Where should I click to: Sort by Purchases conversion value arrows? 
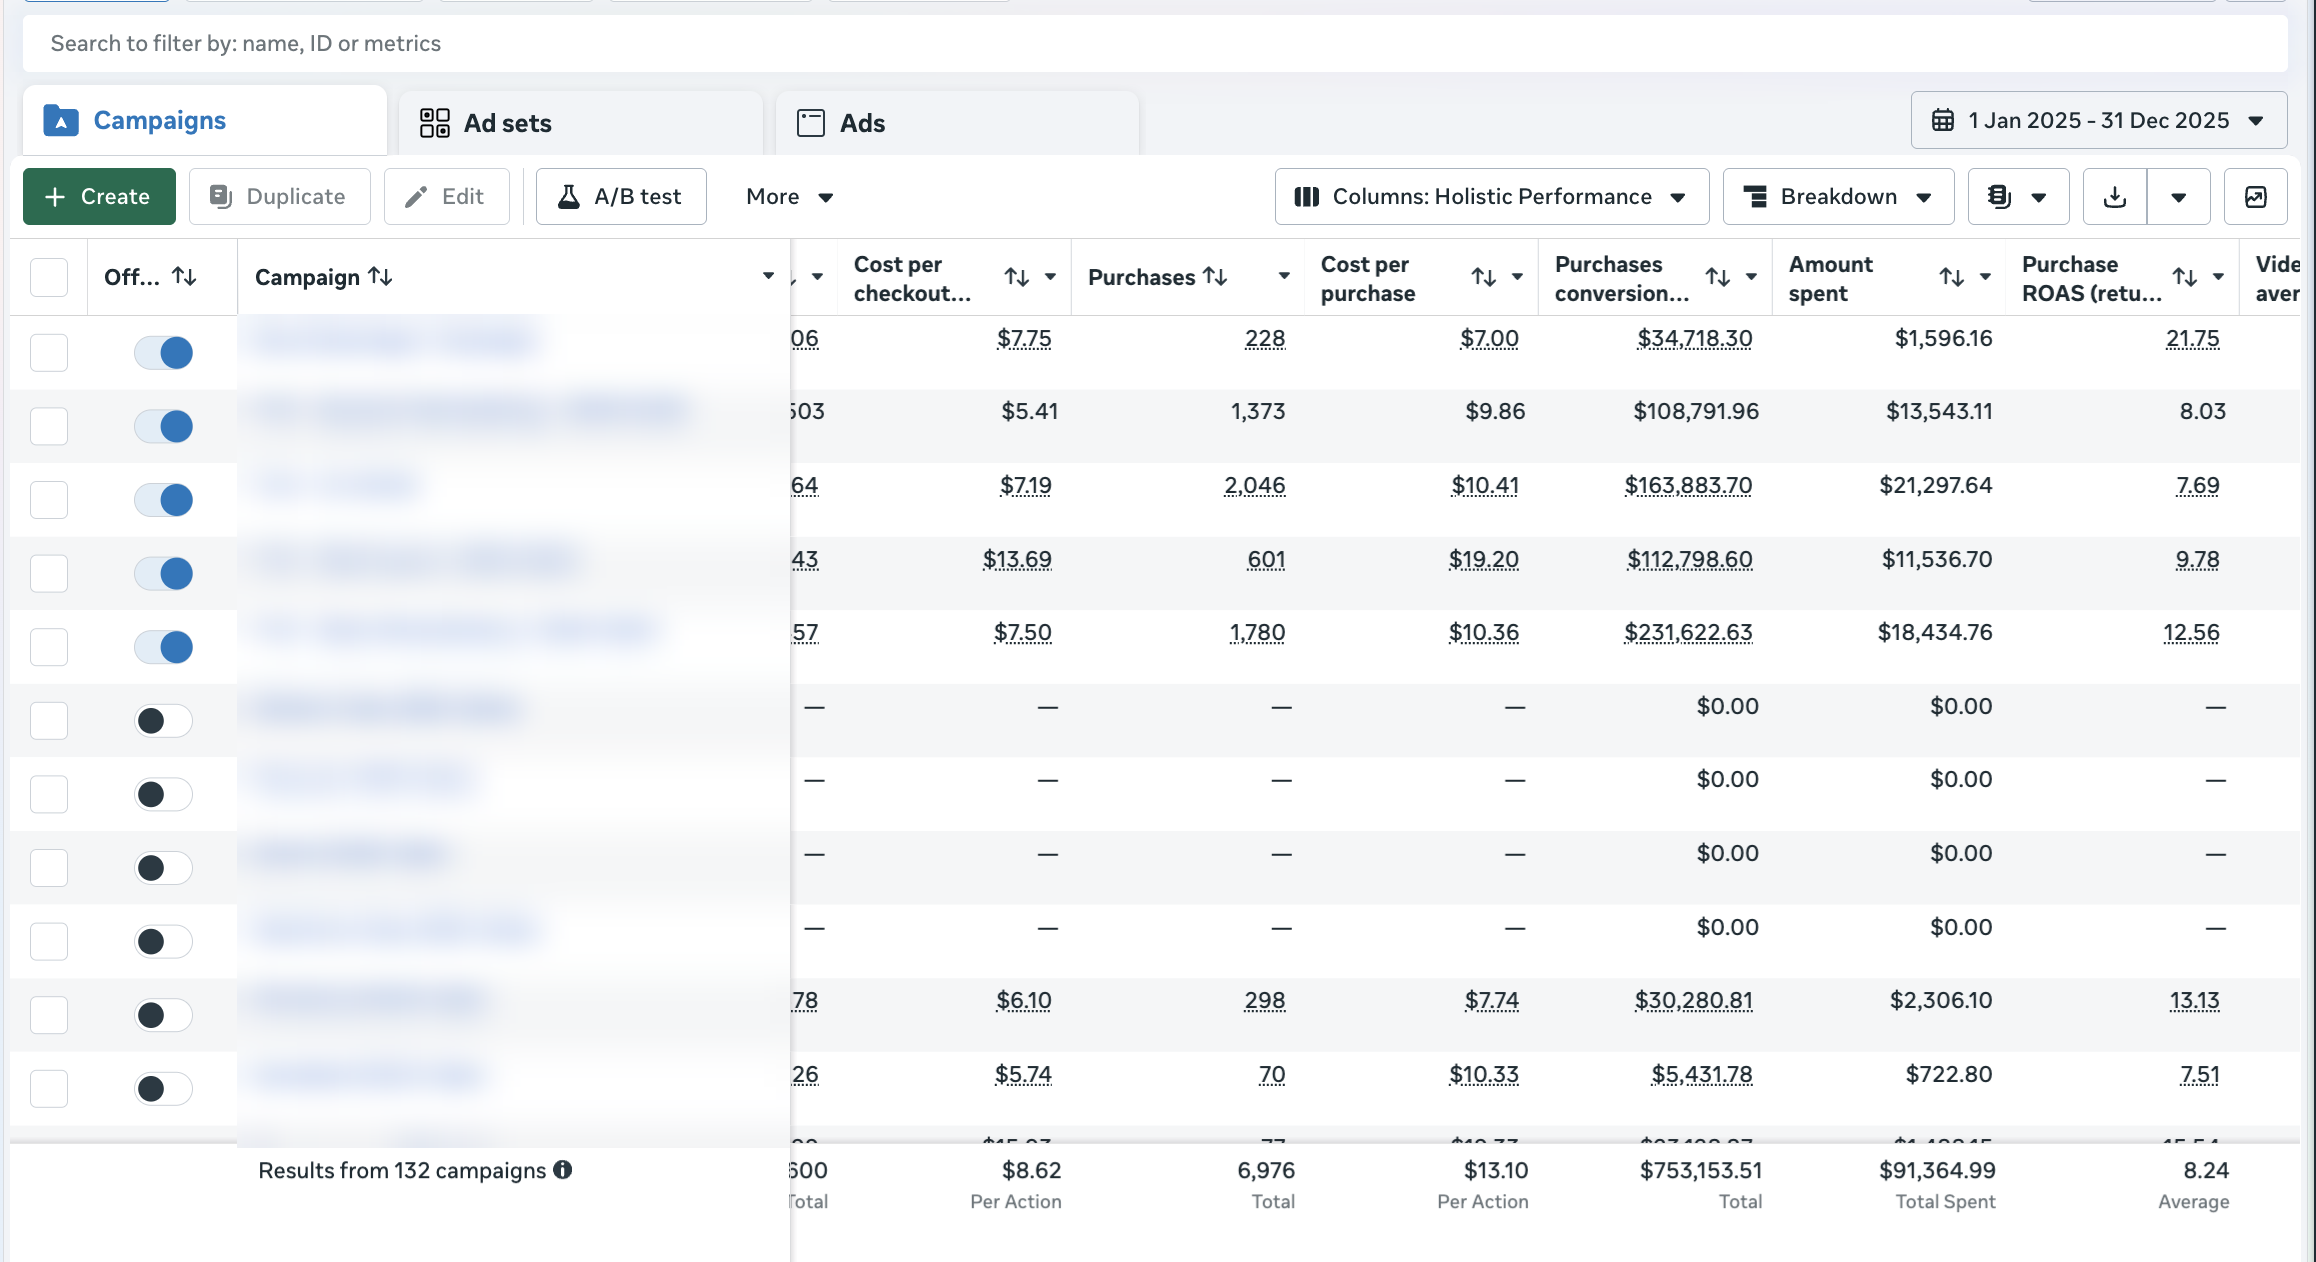point(1718,277)
